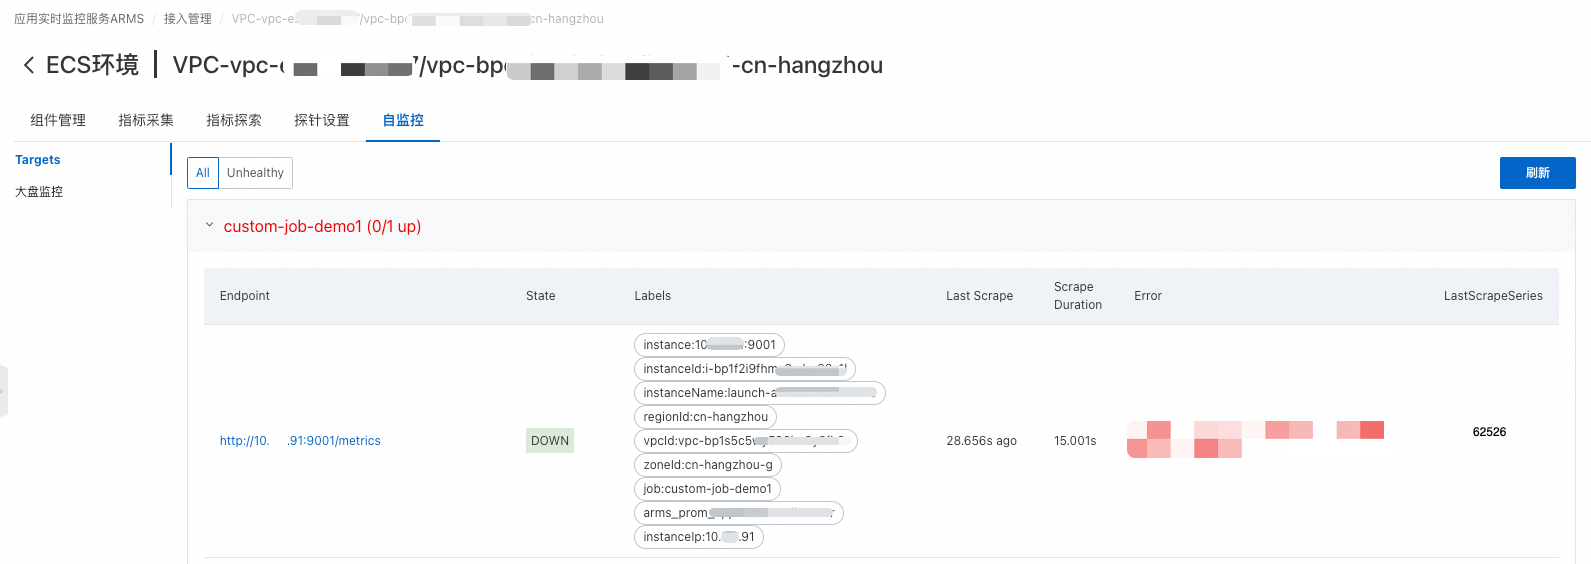Click the custom-job-demo1 (0/1 up) title
This screenshot has width=1591, height=564.
tap(322, 227)
